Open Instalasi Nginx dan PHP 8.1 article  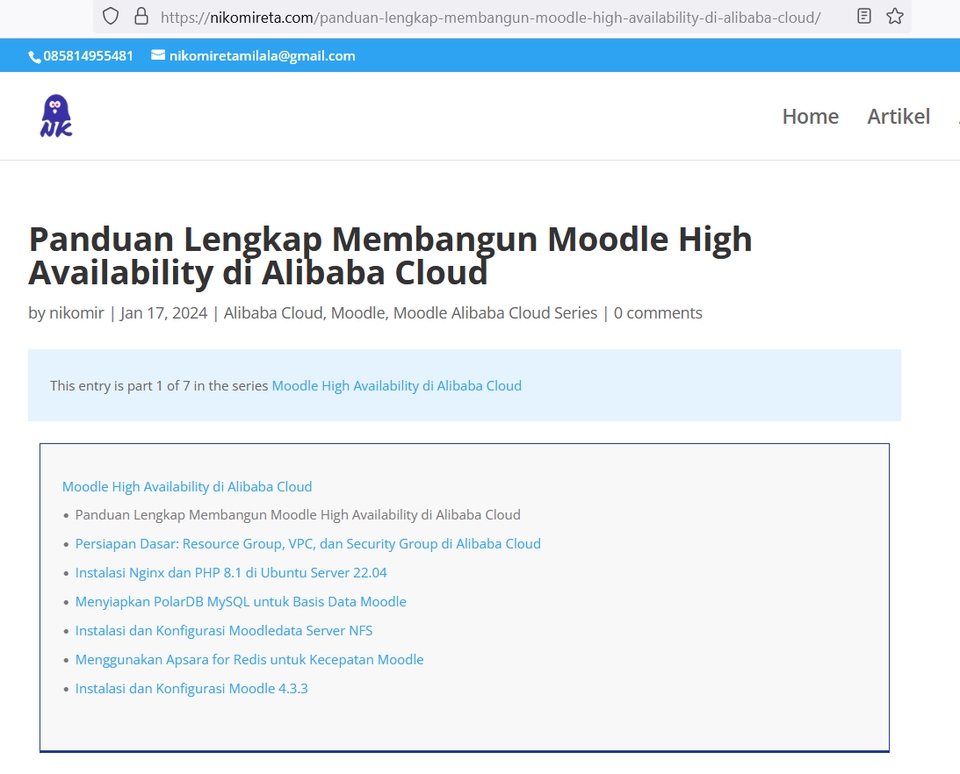coord(231,573)
